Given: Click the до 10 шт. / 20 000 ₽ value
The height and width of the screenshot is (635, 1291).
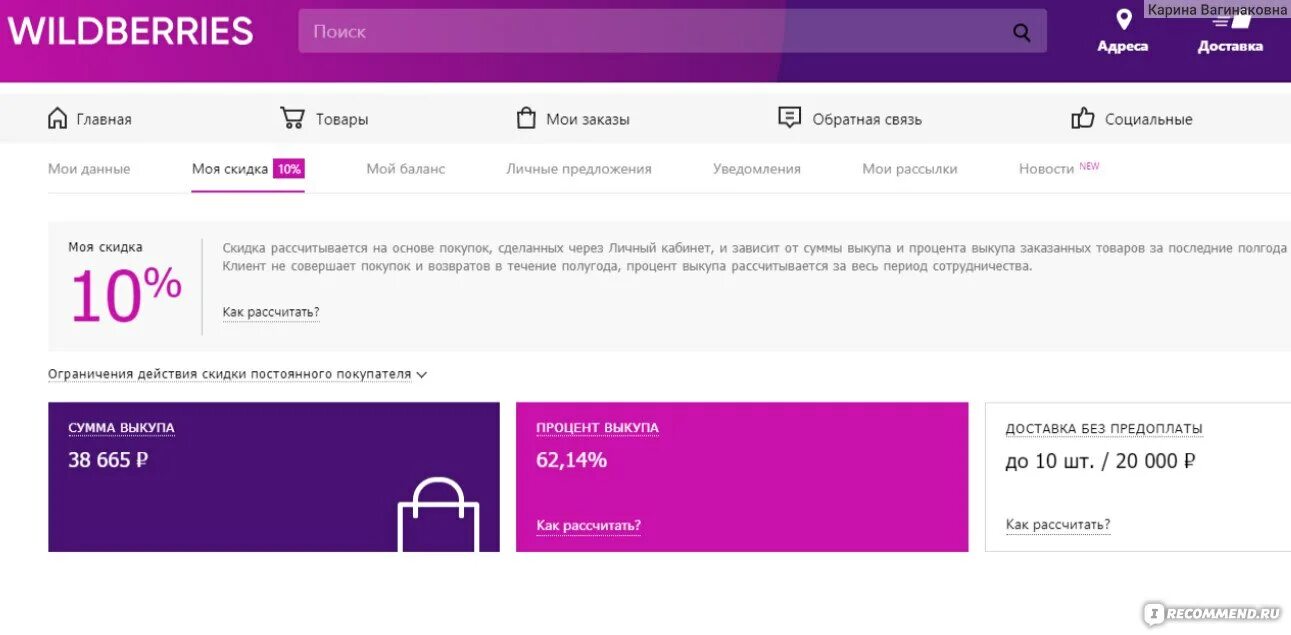Looking at the screenshot, I should 1101,461.
